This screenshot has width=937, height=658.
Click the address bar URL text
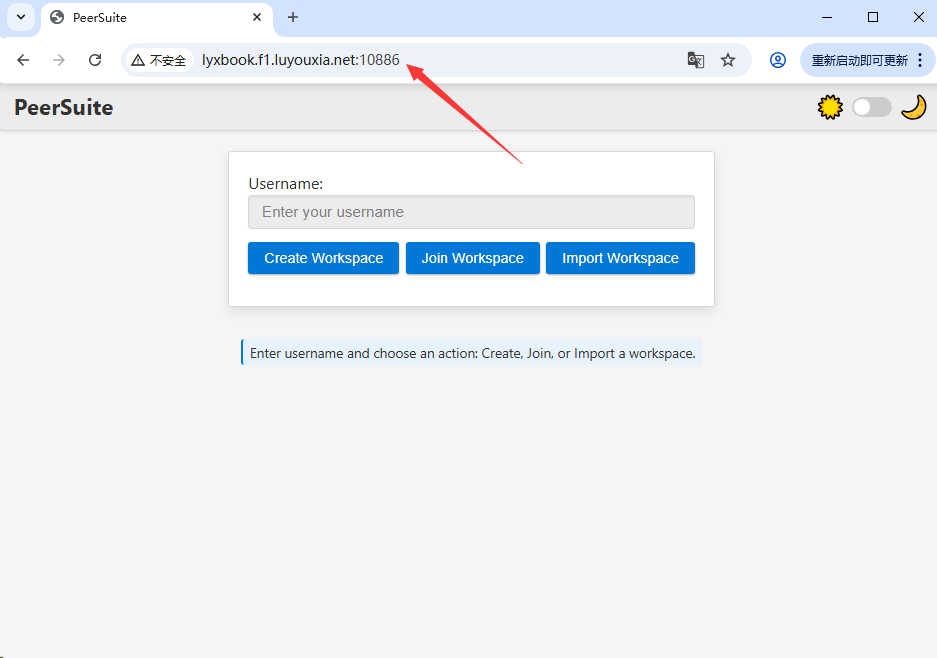click(300, 60)
